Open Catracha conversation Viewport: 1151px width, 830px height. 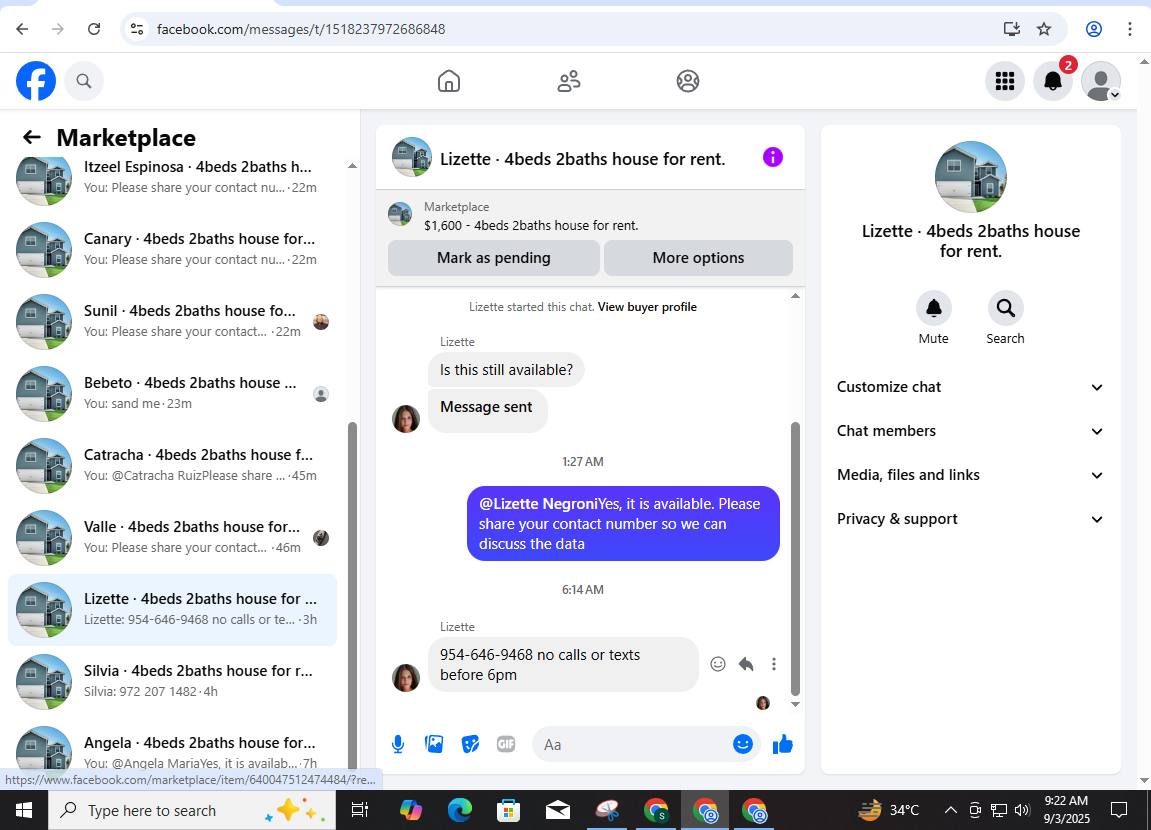173,465
